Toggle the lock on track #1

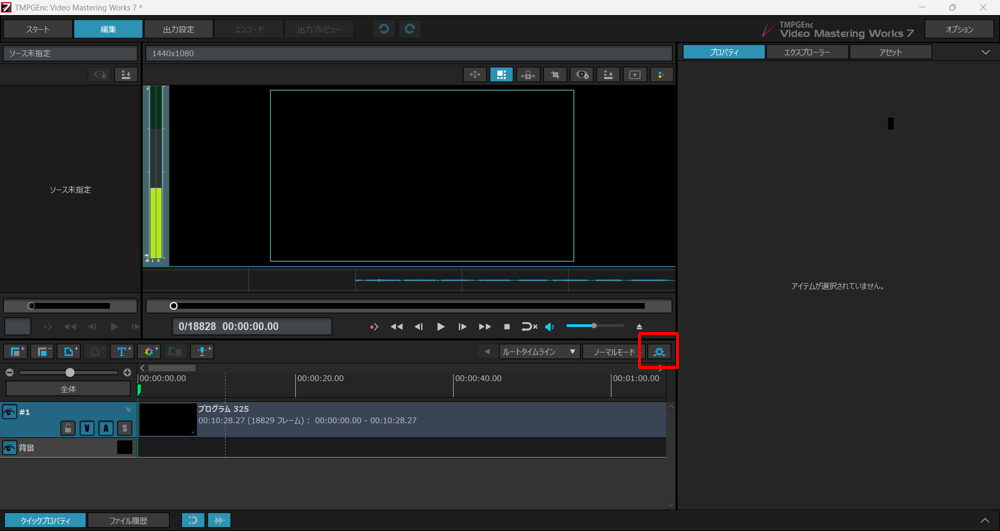pyautogui.click(x=68, y=428)
